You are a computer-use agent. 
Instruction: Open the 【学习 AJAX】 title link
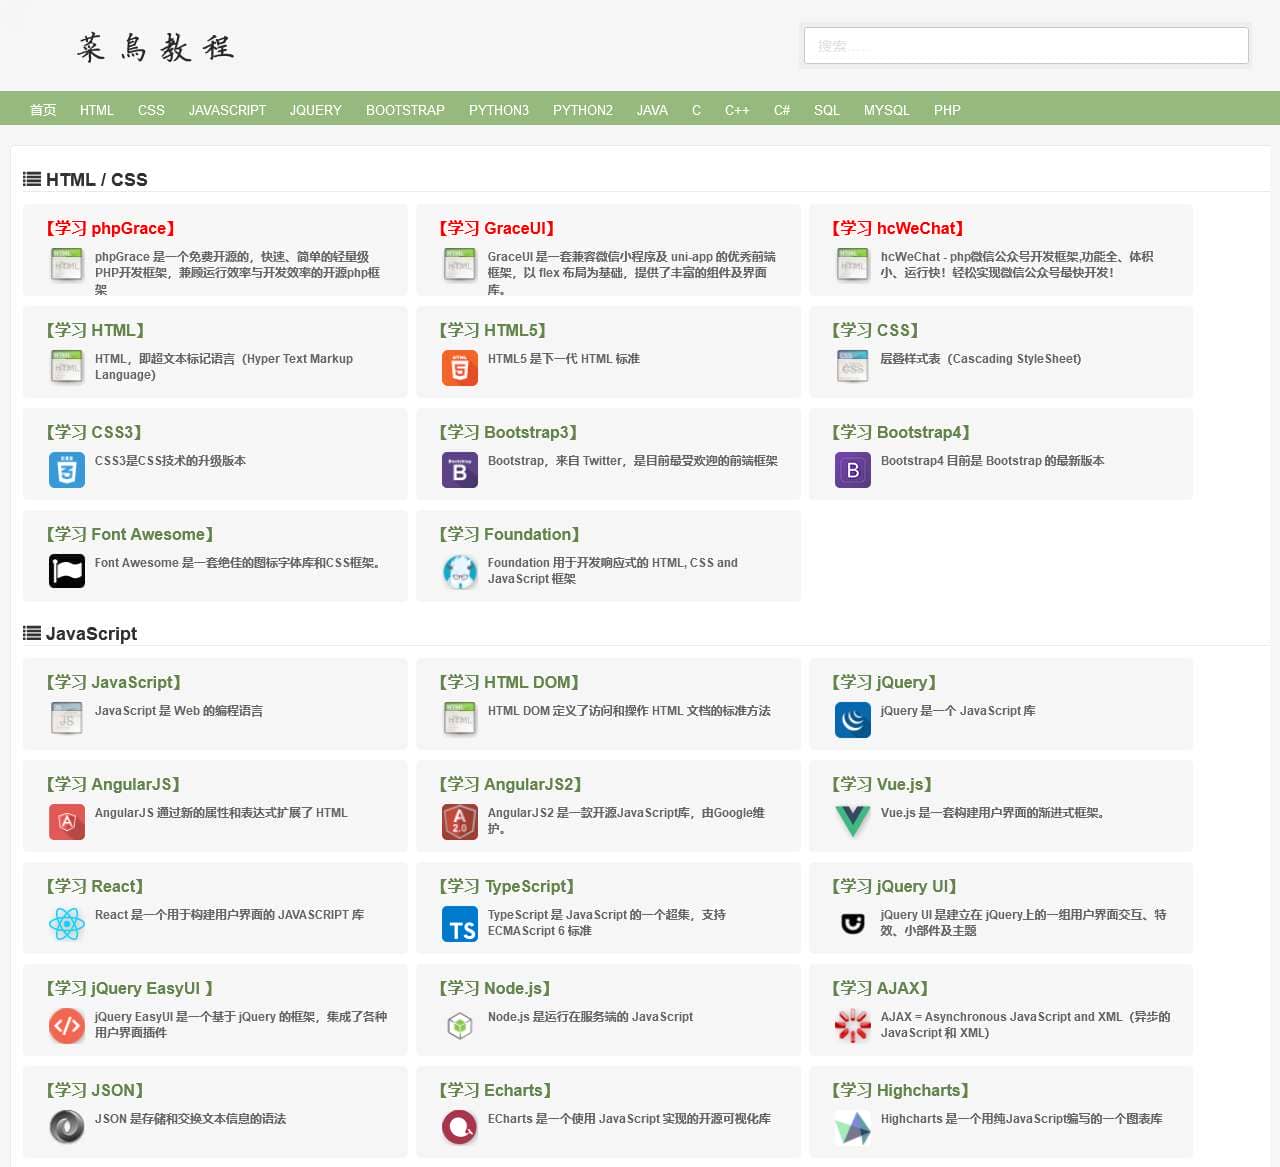pos(880,988)
